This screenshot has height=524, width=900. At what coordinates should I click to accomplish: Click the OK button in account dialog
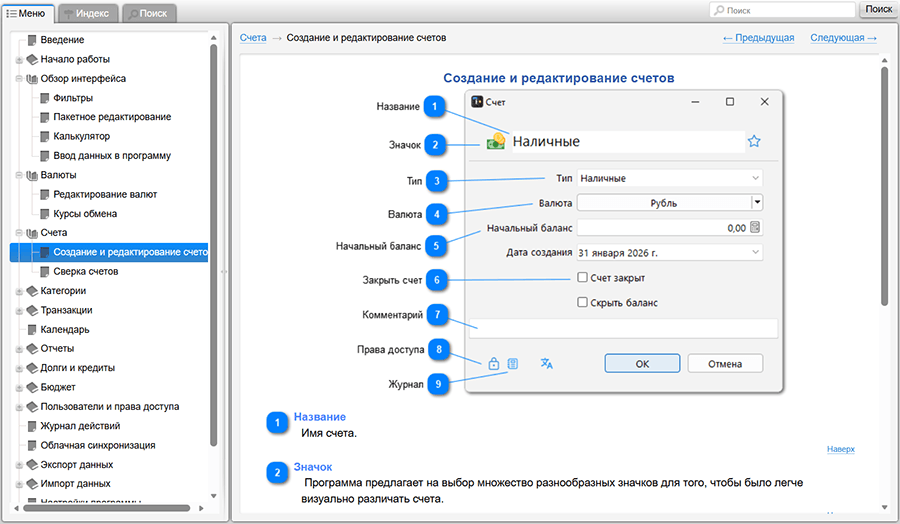point(642,363)
